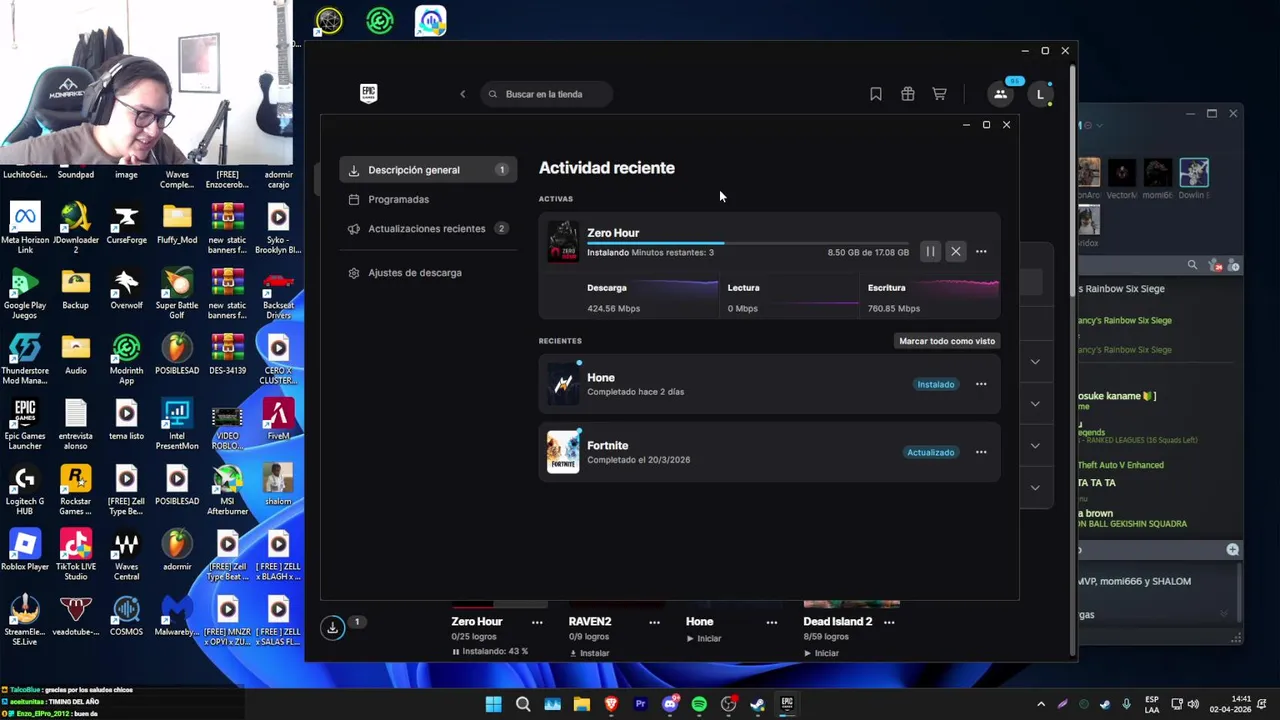This screenshot has width=1280, height=720.
Task: Click add-group plus icon in Steam friends
Action: (x=1232, y=550)
